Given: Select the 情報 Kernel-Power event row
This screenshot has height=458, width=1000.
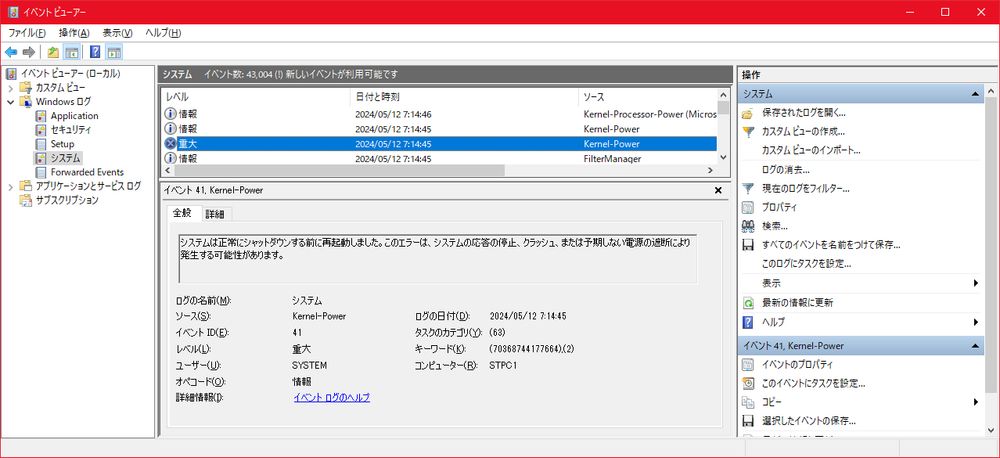Looking at the screenshot, I should (x=440, y=129).
